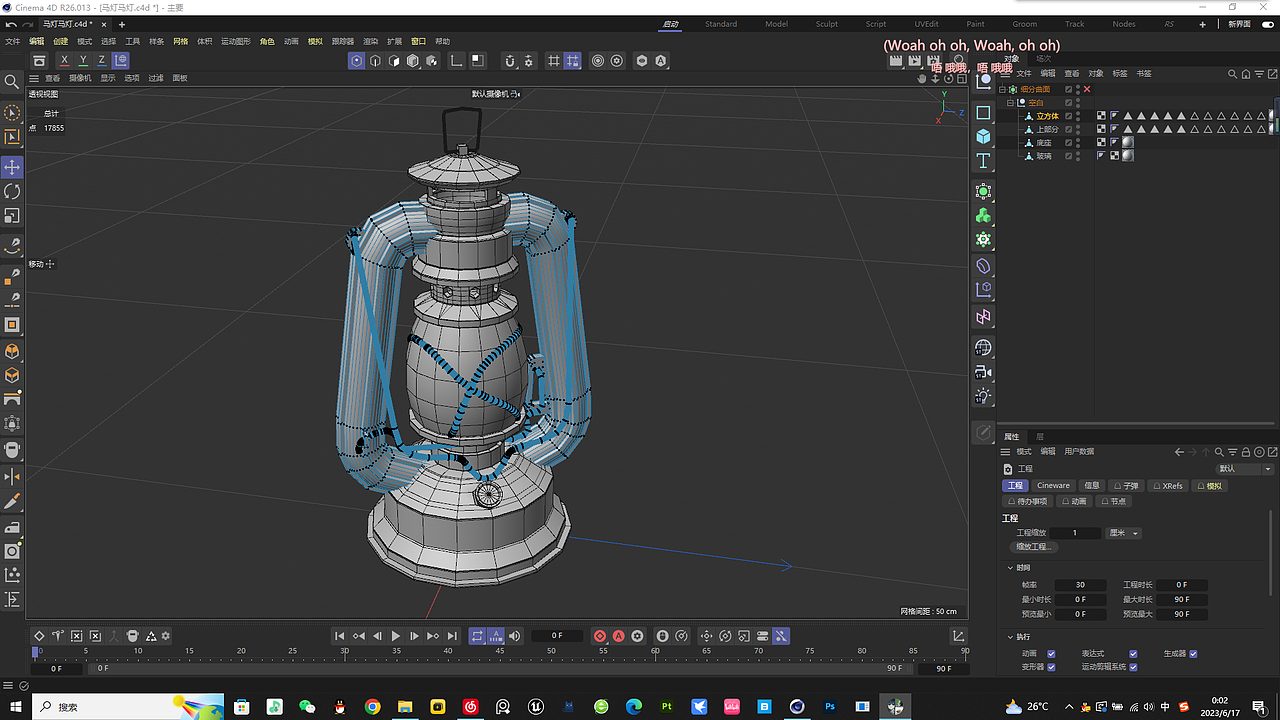Go back in Attribute Manager history

(1180, 452)
